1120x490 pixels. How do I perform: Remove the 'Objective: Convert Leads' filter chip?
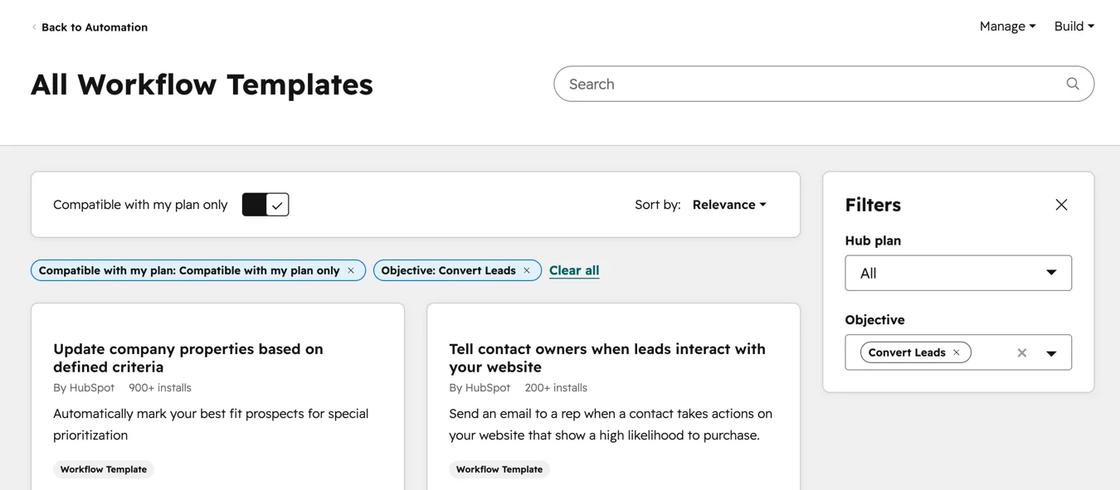coord(526,271)
